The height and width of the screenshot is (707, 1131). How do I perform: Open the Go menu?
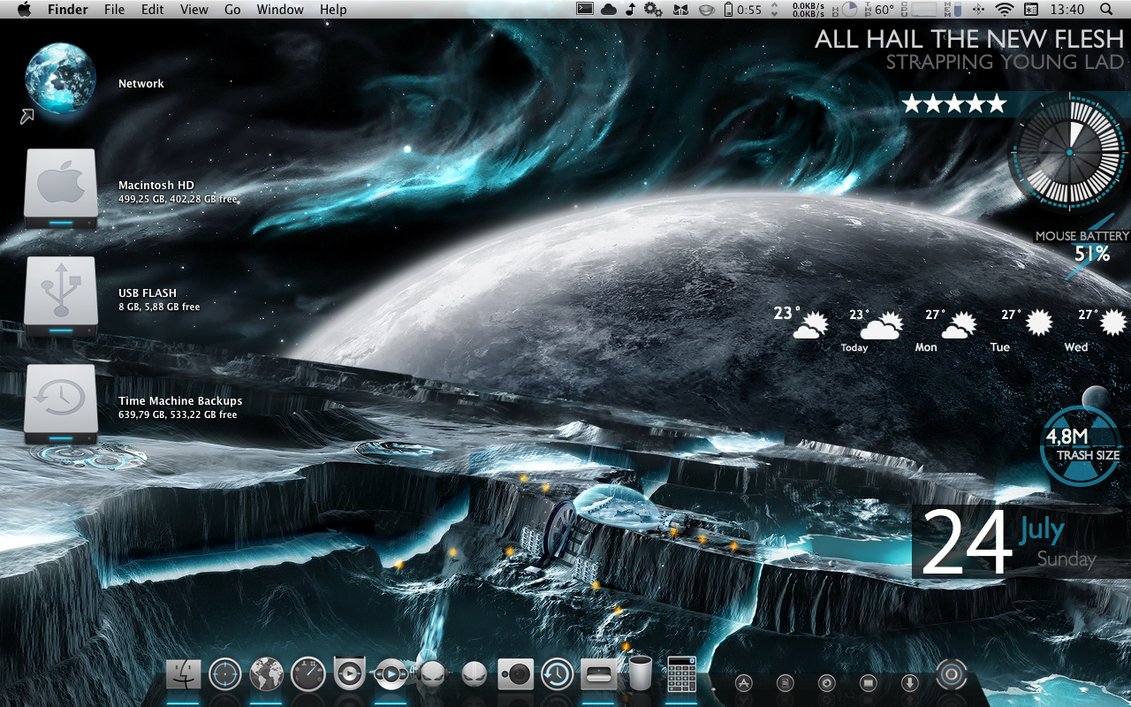[x=232, y=9]
